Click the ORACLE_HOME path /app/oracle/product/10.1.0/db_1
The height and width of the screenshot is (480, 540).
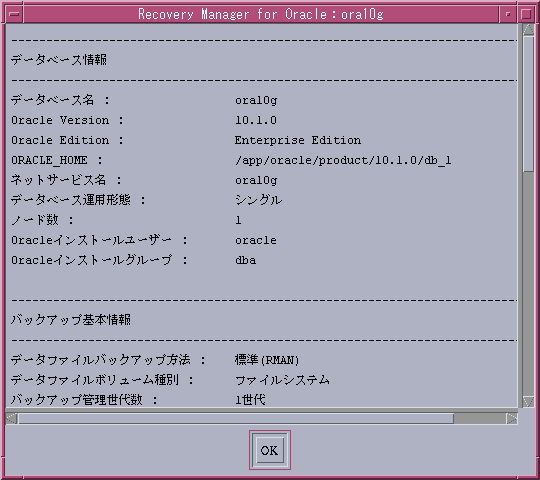point(343,160)
